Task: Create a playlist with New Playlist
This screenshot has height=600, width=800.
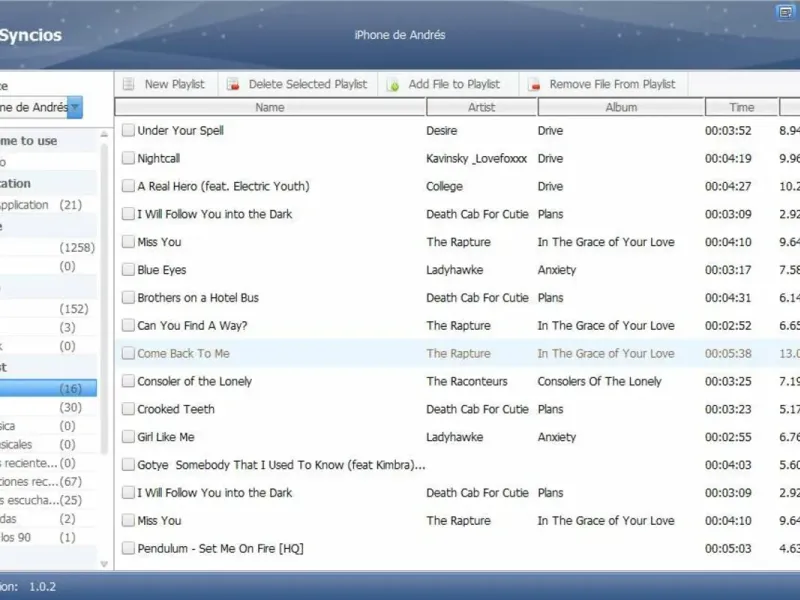Action: pyautogui.click(x=164, y=84)
